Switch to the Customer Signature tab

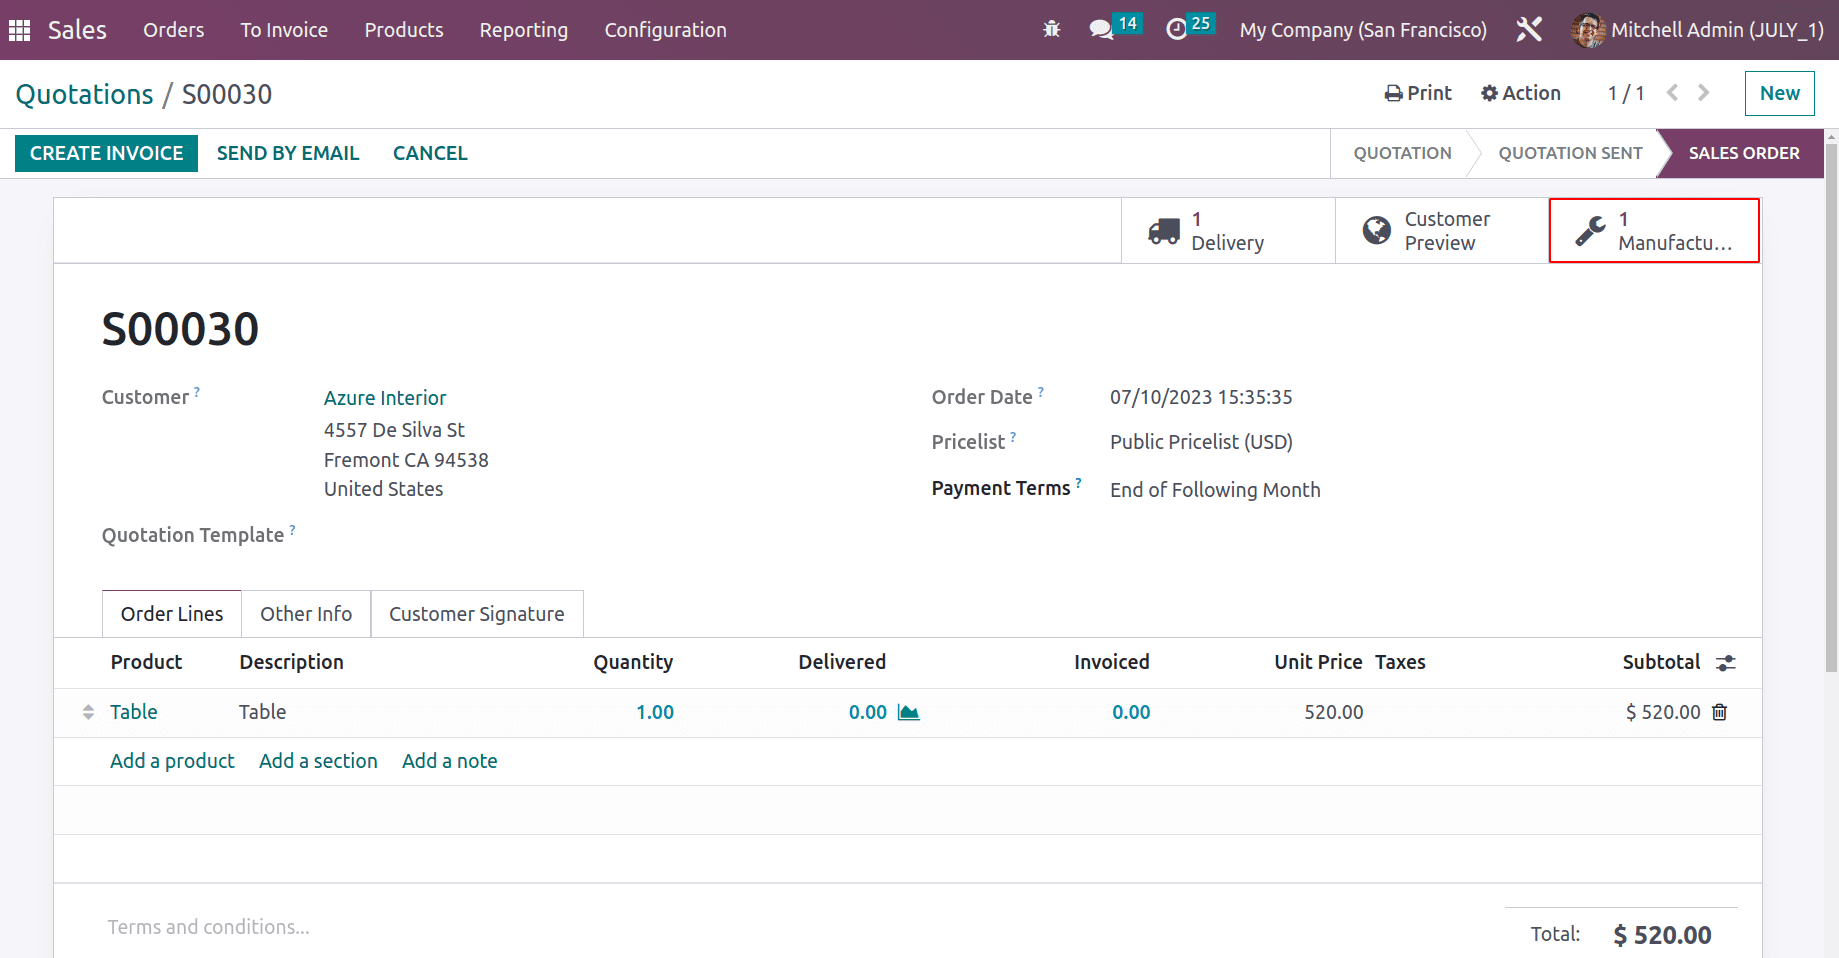477,614
